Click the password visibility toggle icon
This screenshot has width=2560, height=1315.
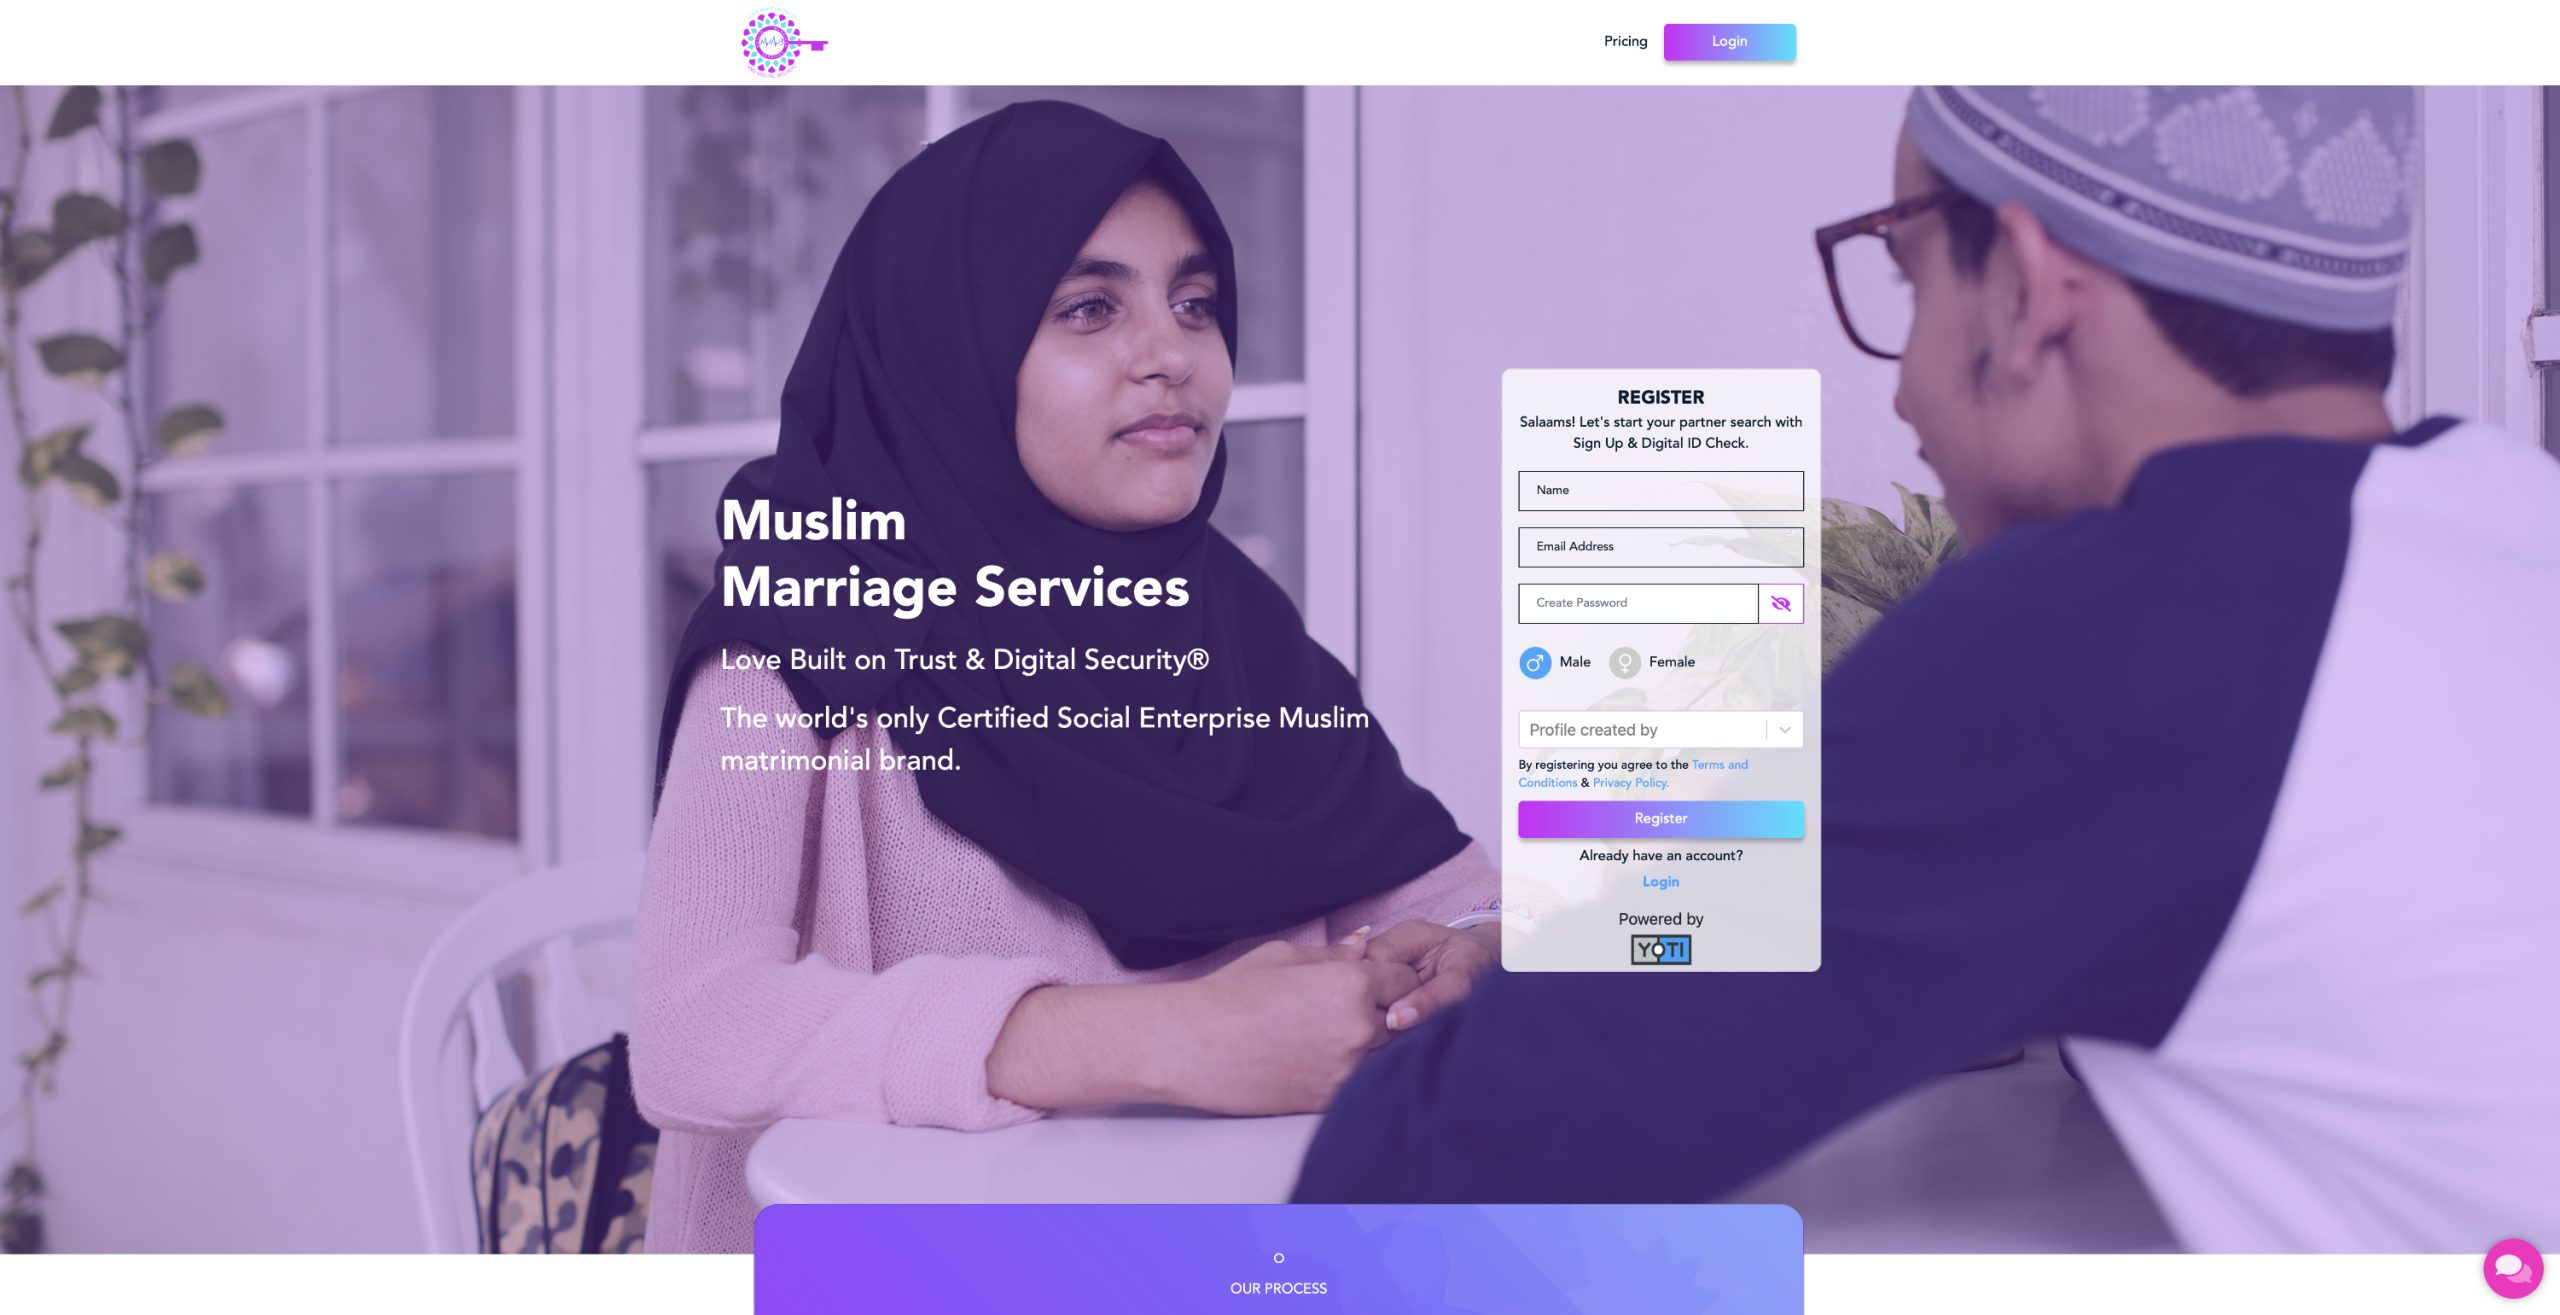click(1780, 602)
